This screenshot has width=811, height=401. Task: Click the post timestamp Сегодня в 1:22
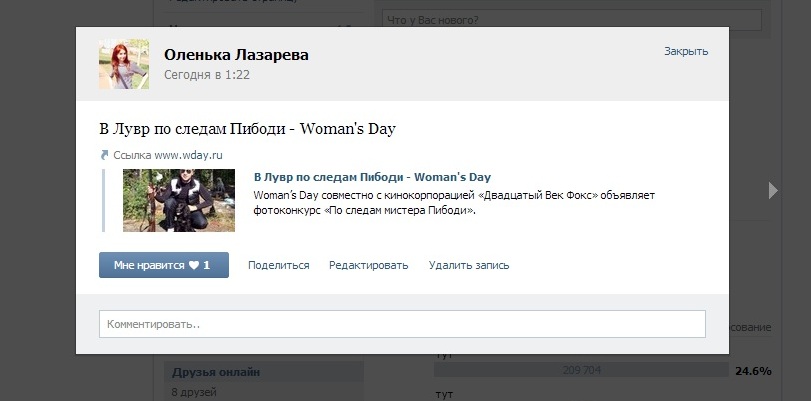click(207, 75)
